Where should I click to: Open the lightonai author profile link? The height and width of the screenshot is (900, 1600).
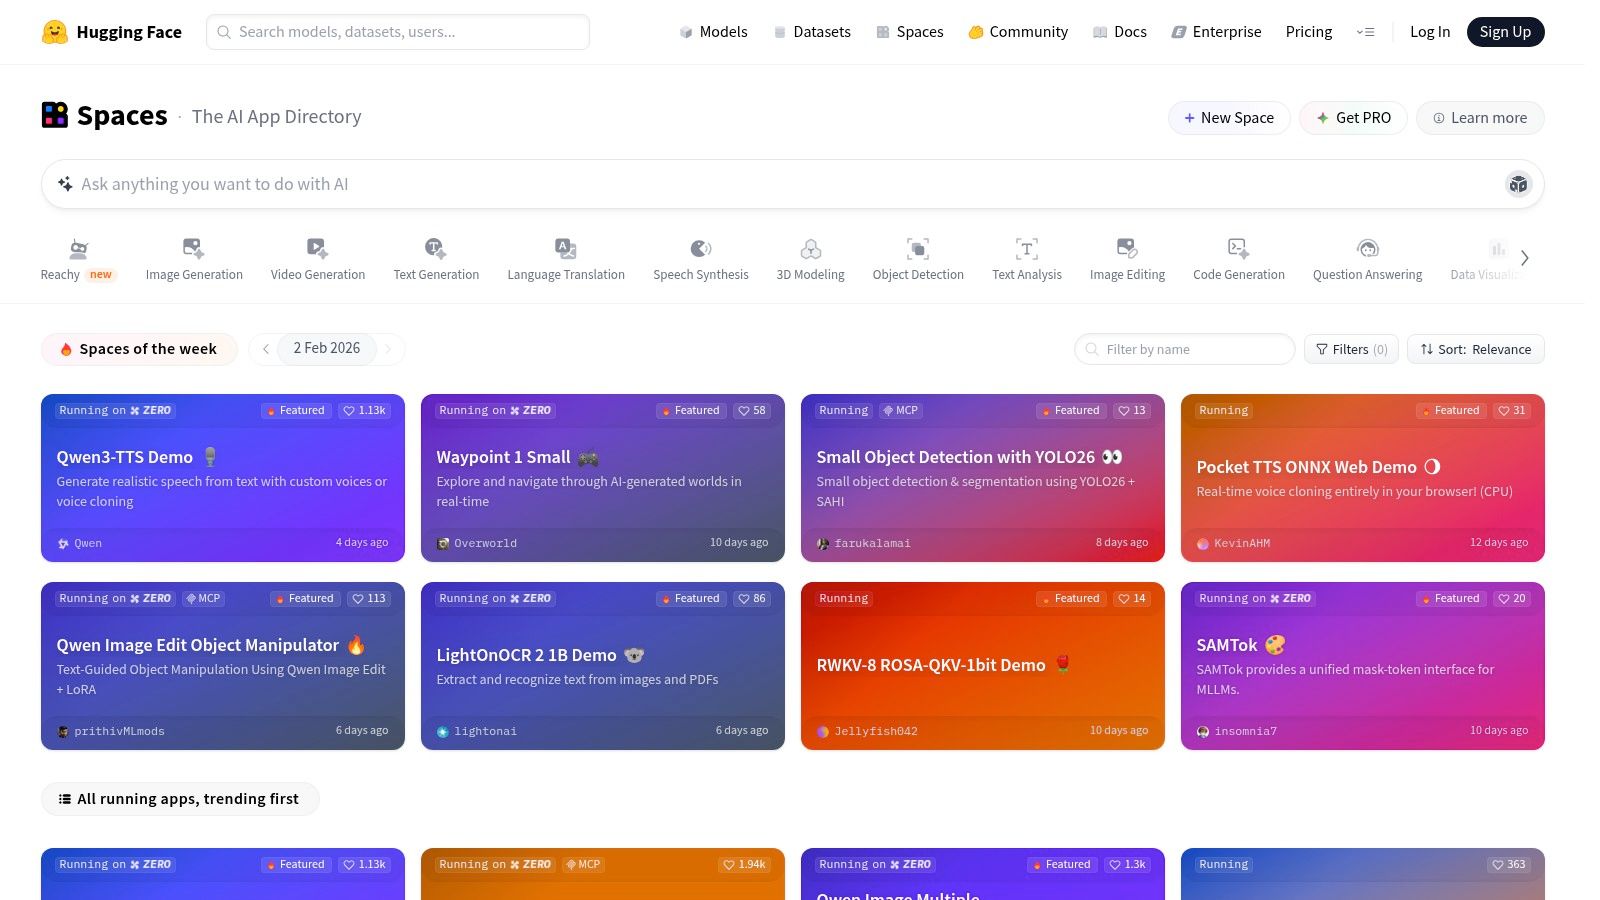coord(477,731)
